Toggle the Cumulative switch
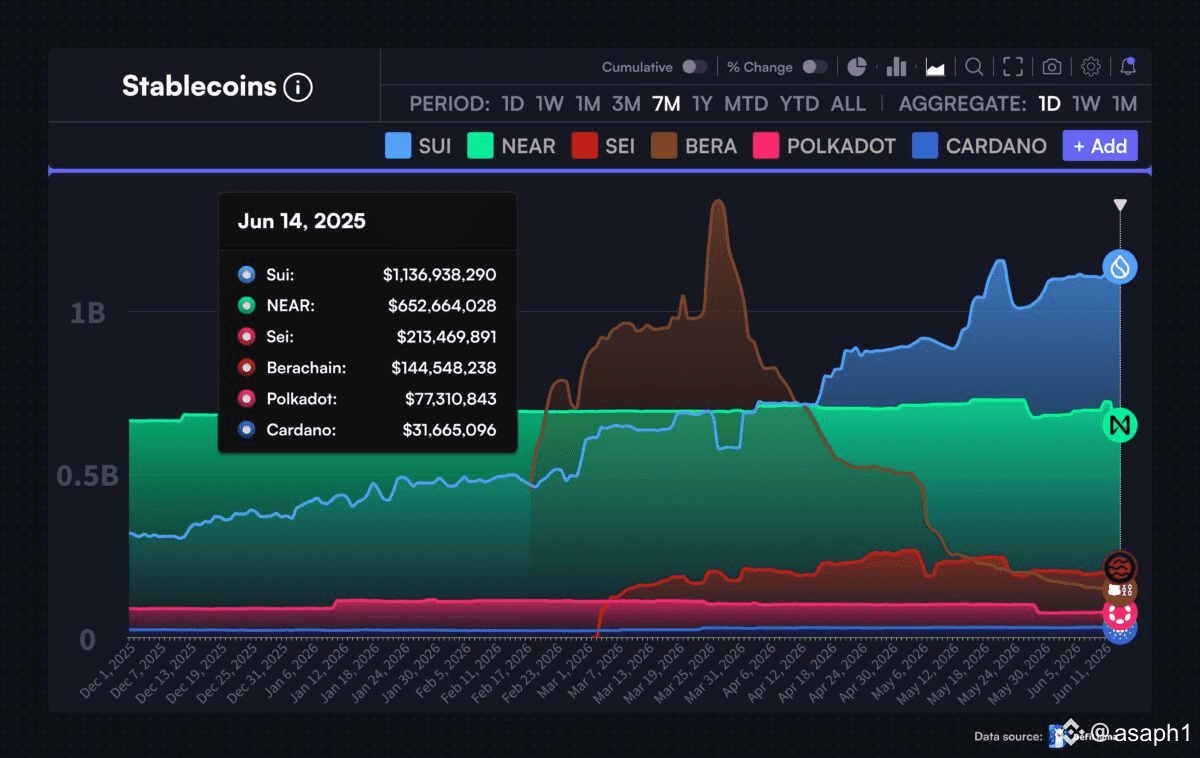This screenshot has width=1200, height=758. tap(694, 67)
